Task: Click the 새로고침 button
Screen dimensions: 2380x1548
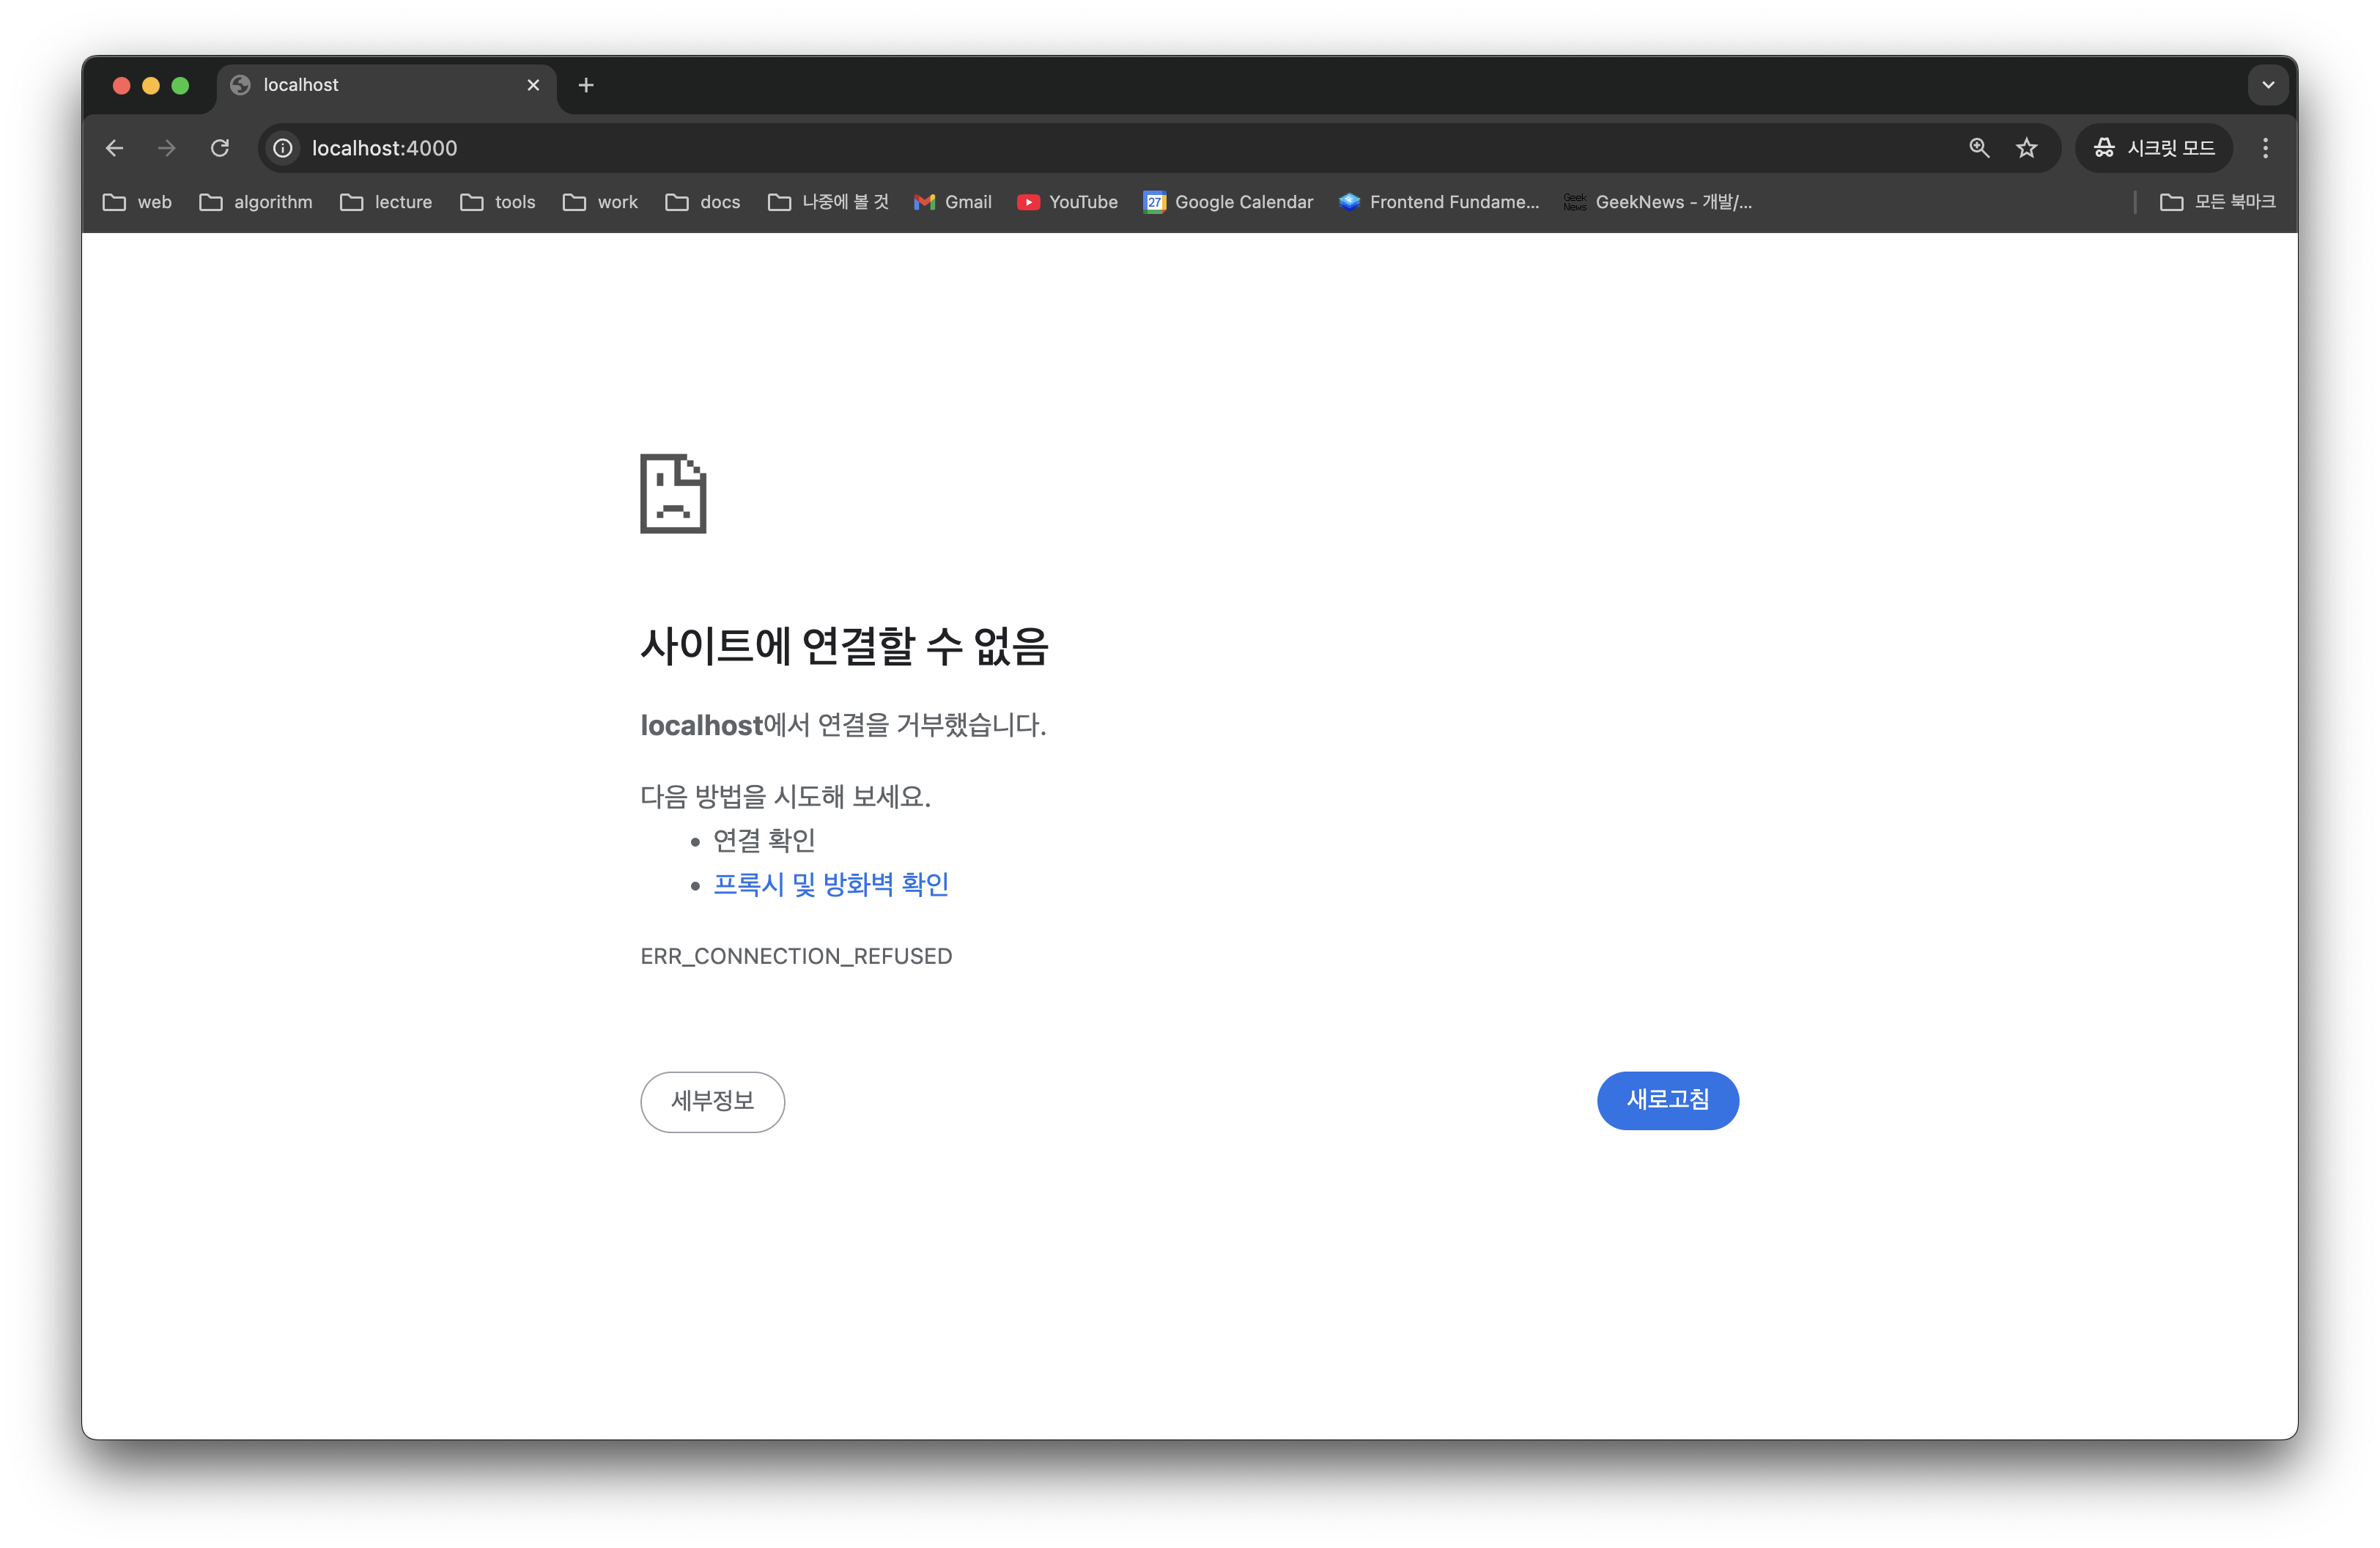Action: 1667,1100
